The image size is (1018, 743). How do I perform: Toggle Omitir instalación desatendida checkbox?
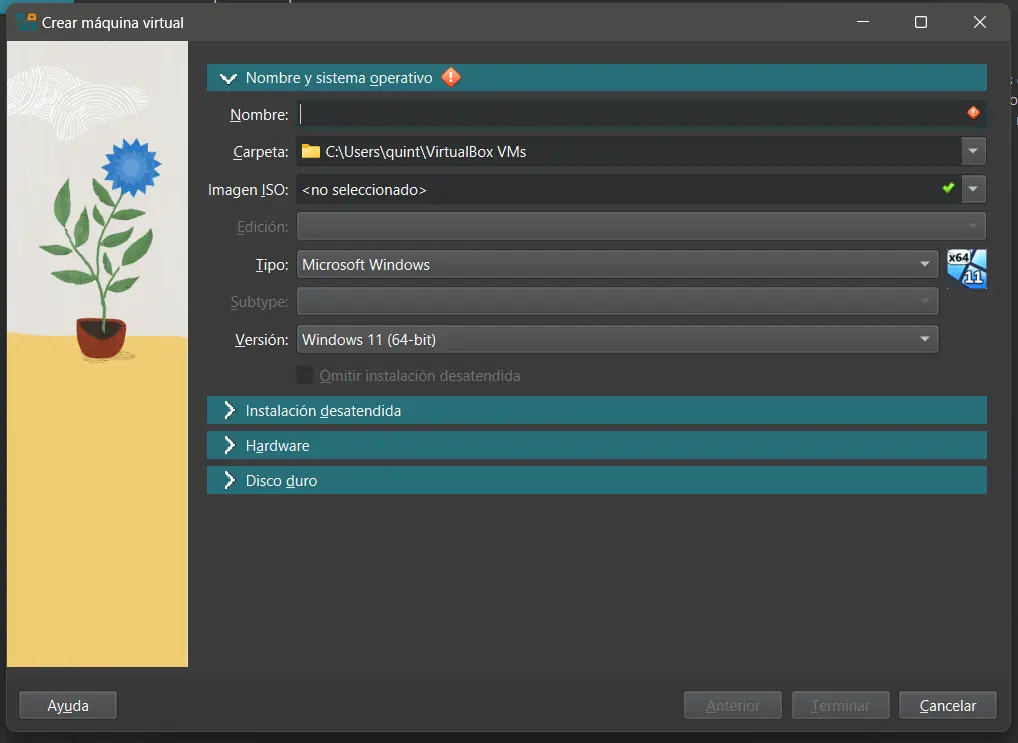[305, 376]
